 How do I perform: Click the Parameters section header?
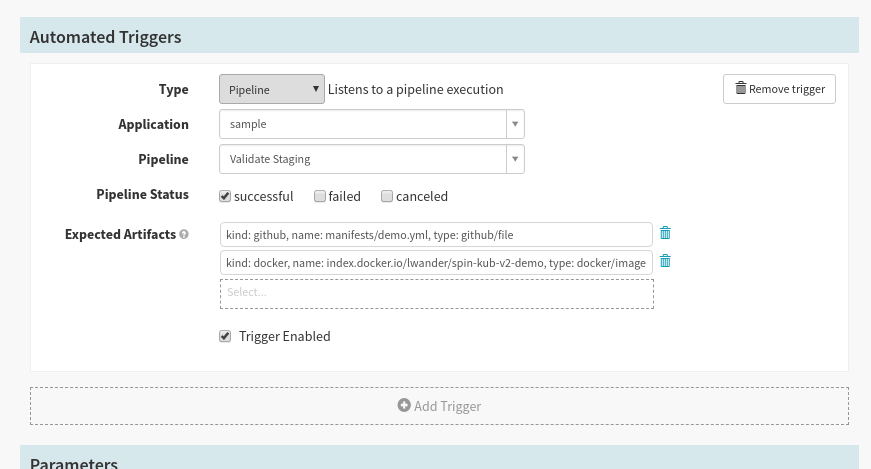click(74, 463)
